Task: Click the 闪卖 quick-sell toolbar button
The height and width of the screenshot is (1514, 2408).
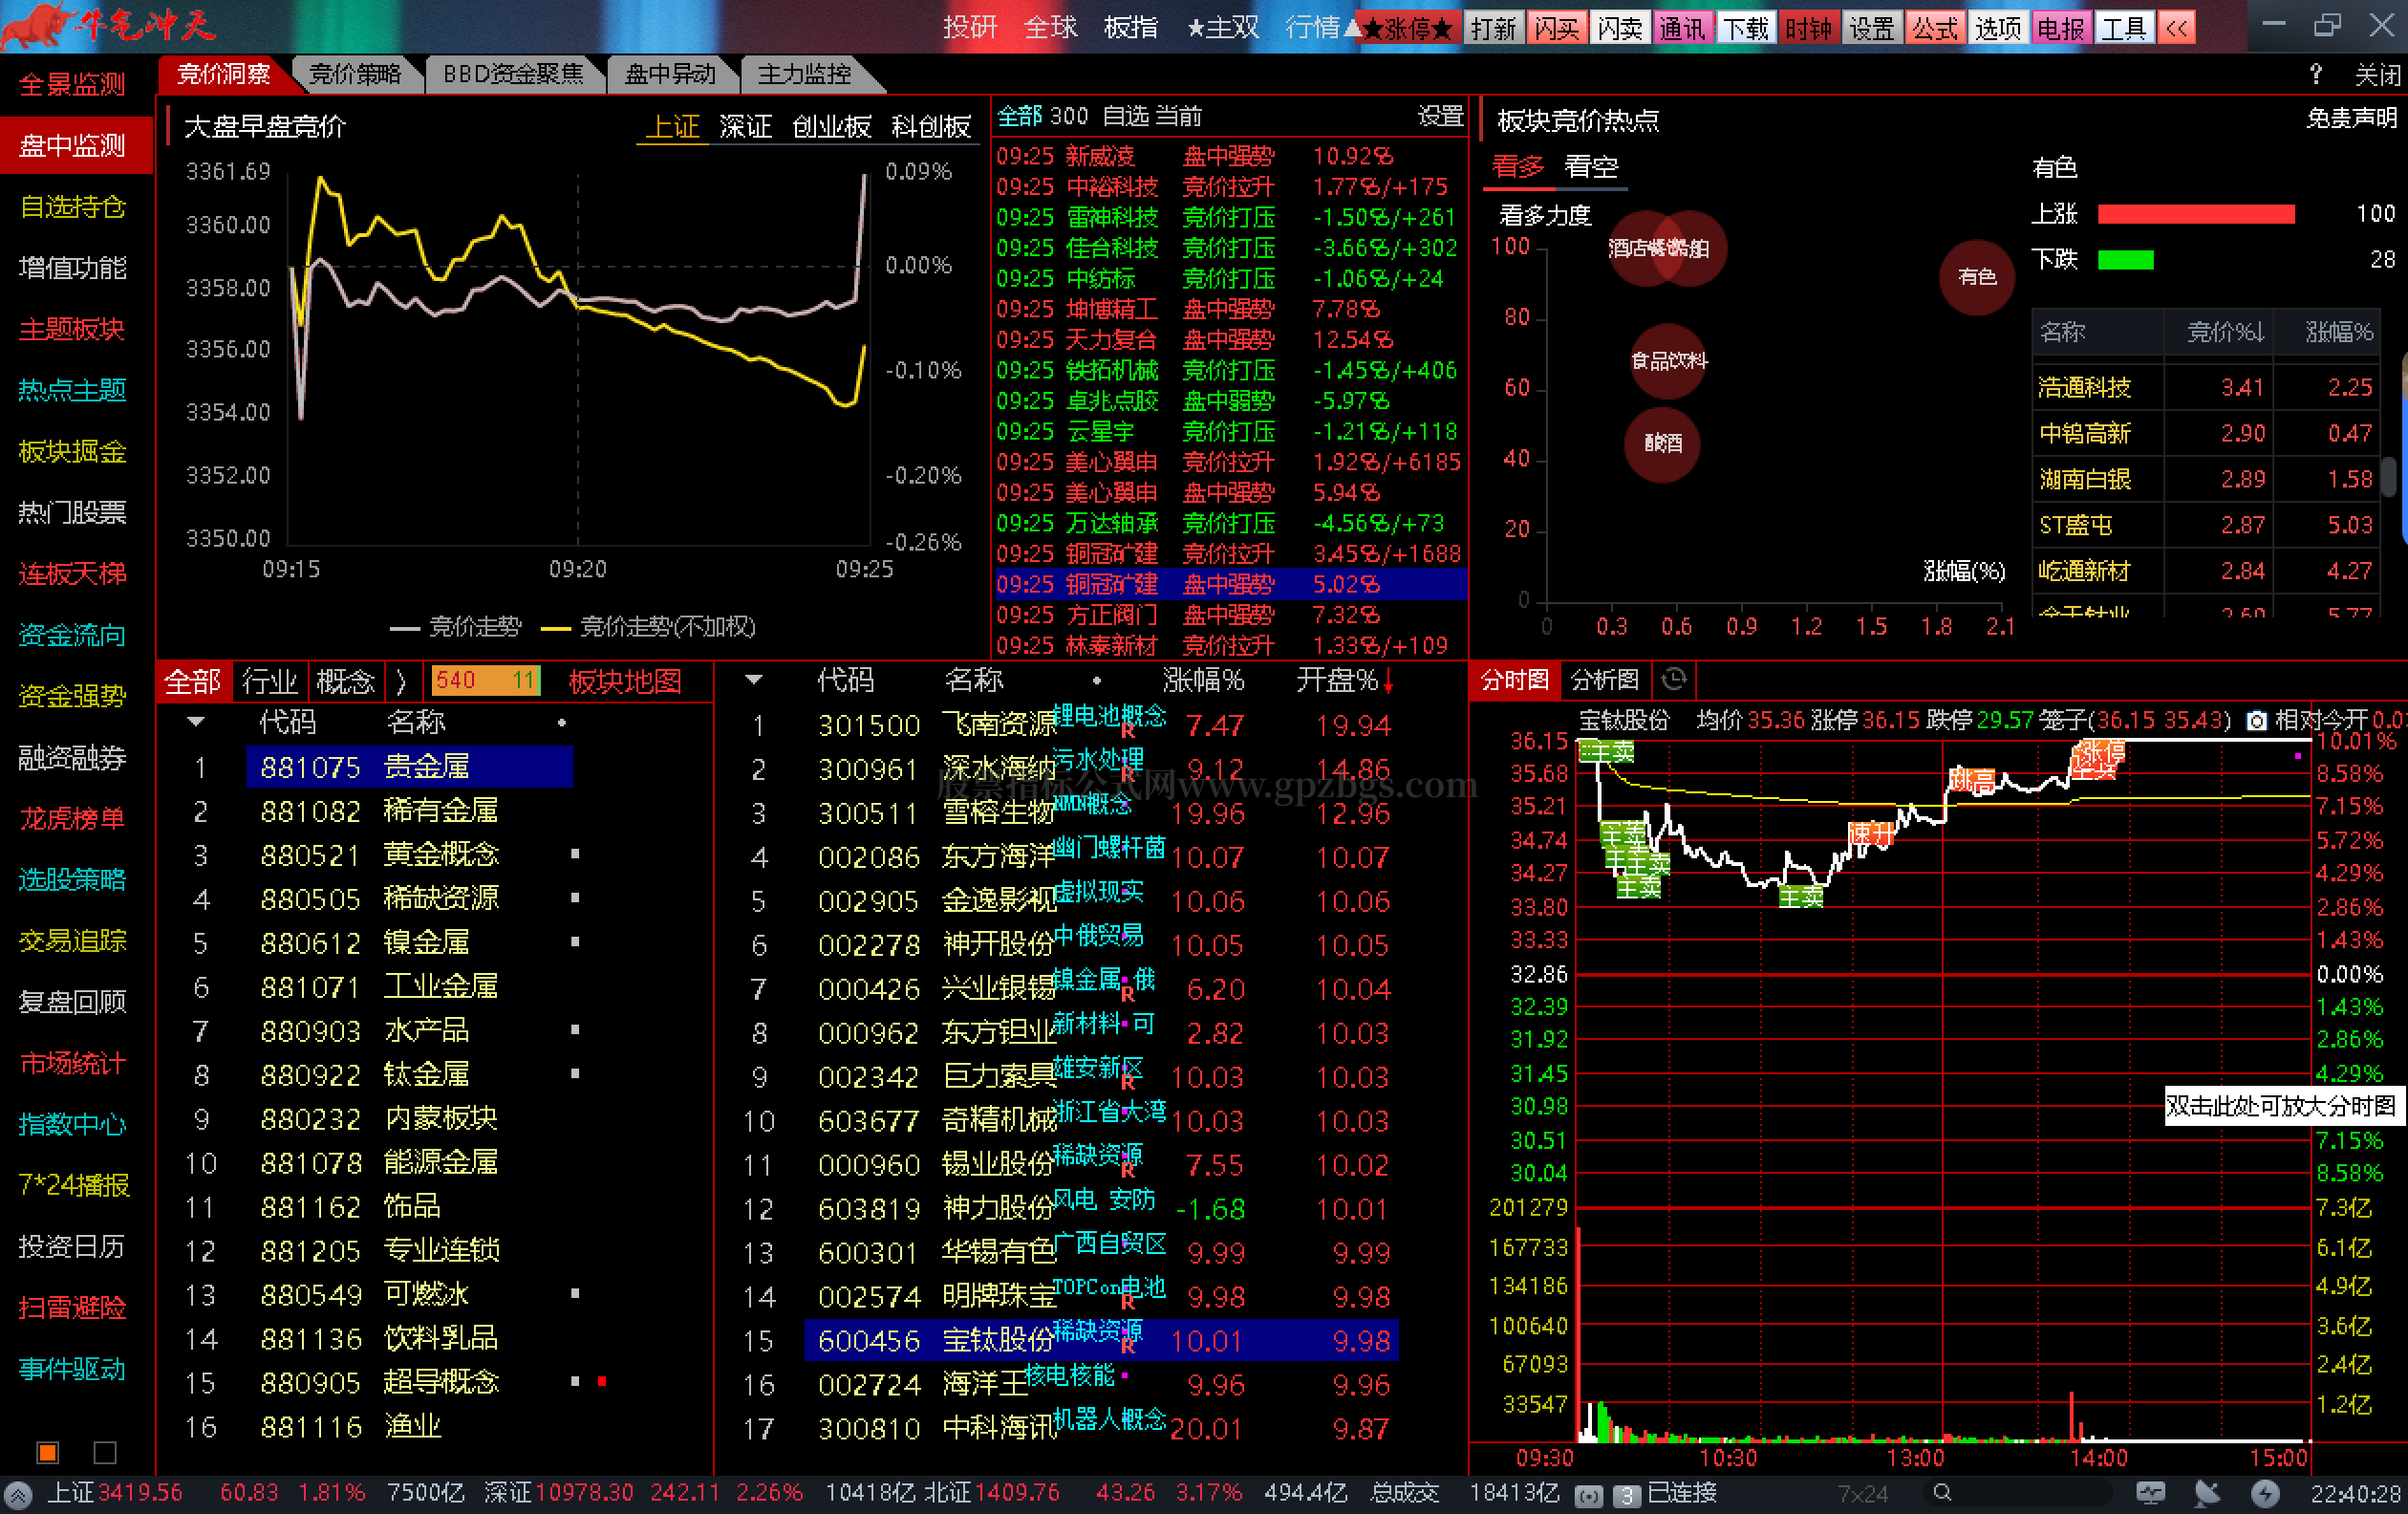Action: [x=1620, y=28]
